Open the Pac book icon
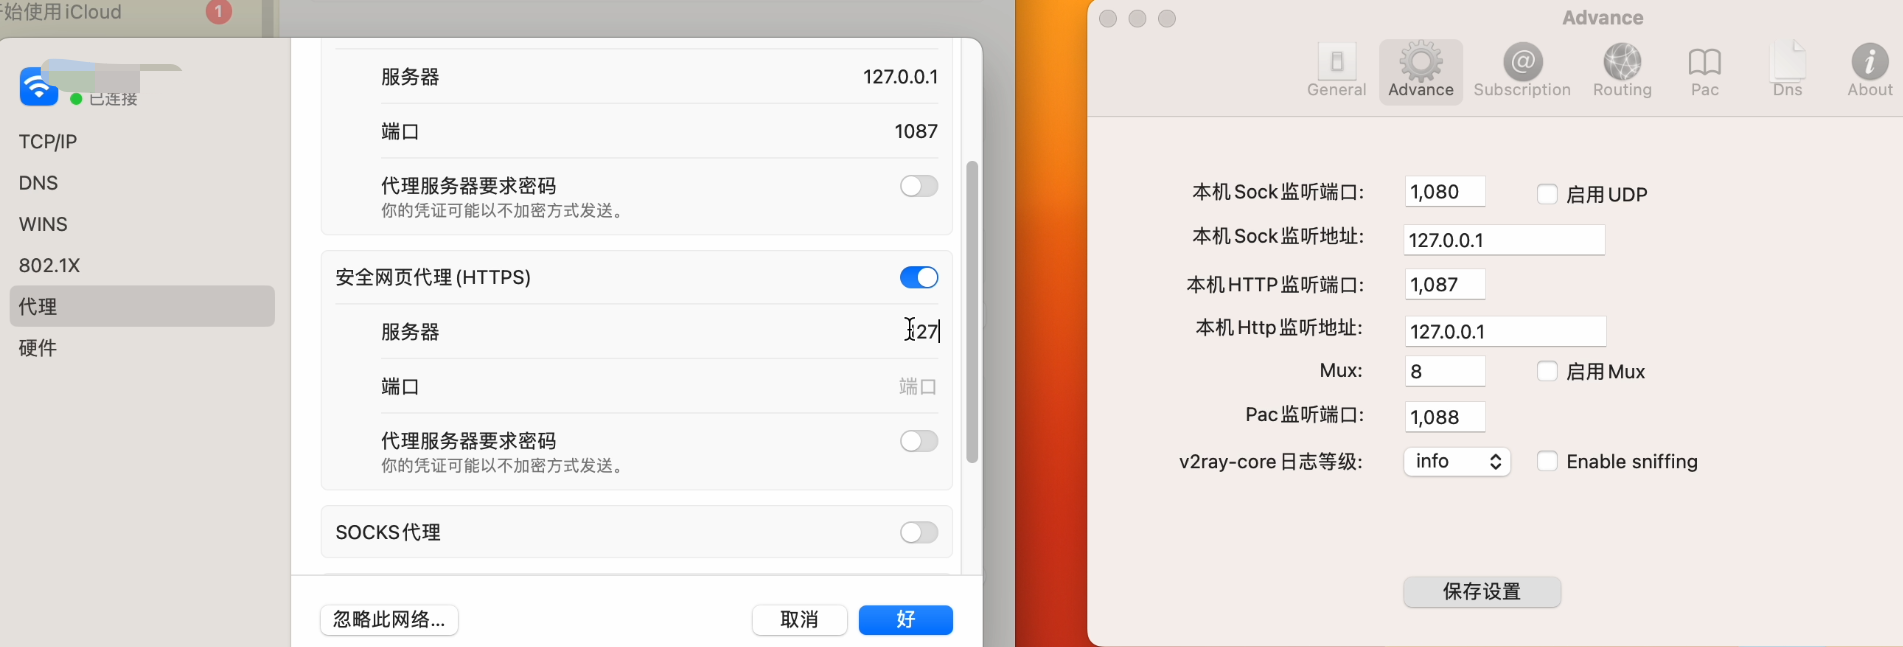The width and height of the screenshot is (1903, 647). (1704, 63)
